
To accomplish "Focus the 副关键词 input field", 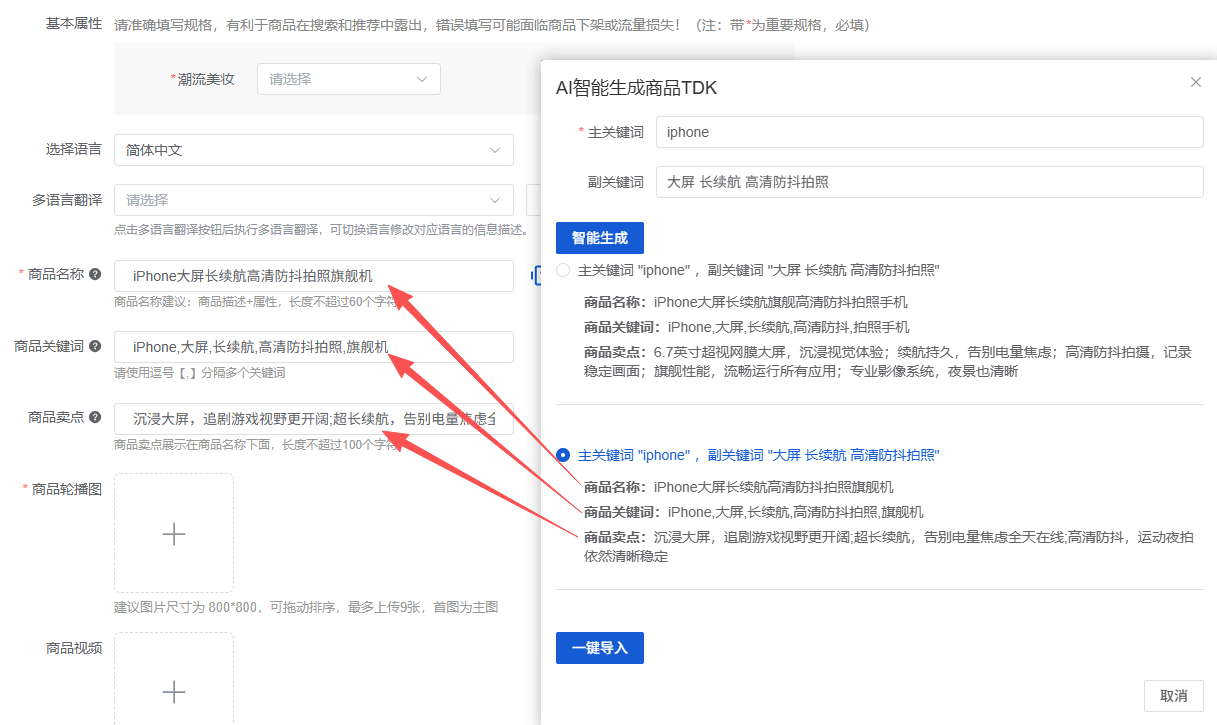I will coord(930,182).
